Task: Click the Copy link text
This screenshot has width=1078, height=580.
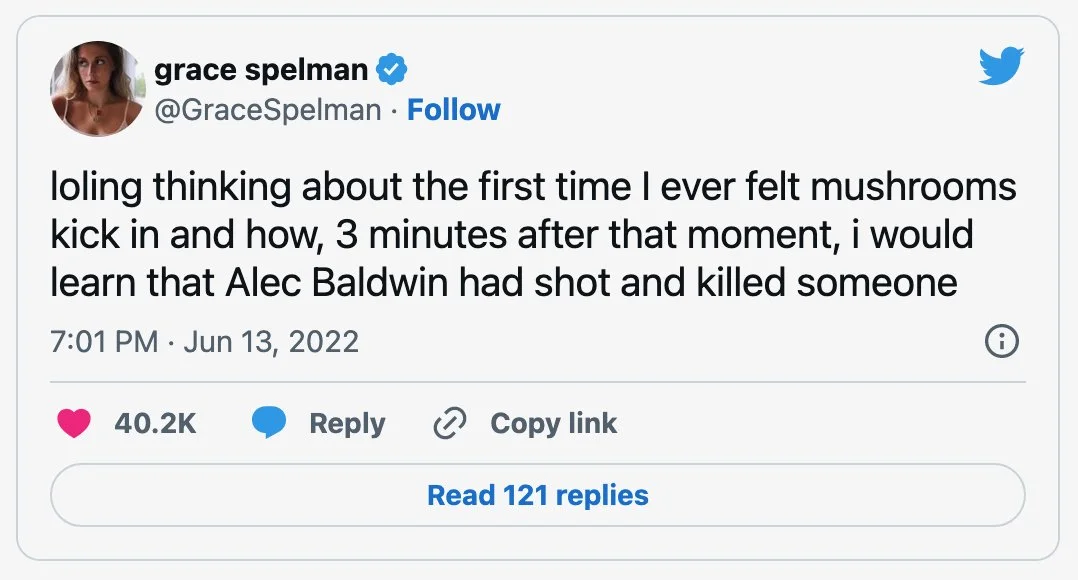Action: (x=553, y=423)
